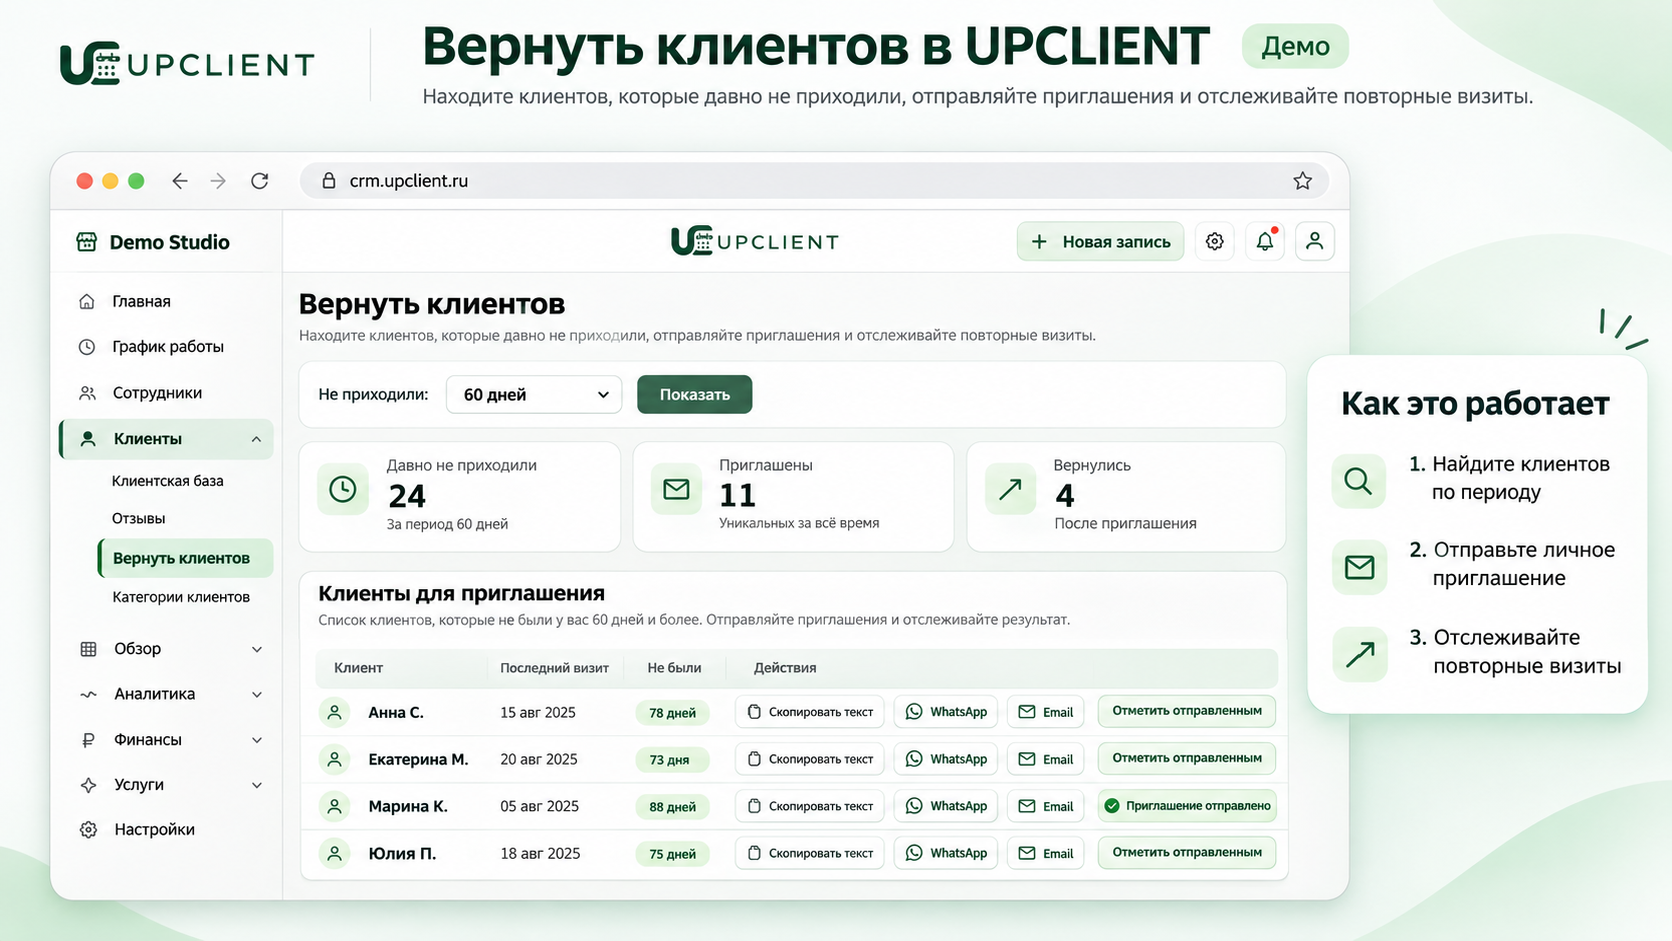Send Email invitation to Марина К.
1672x941 pixels.
1046,806
